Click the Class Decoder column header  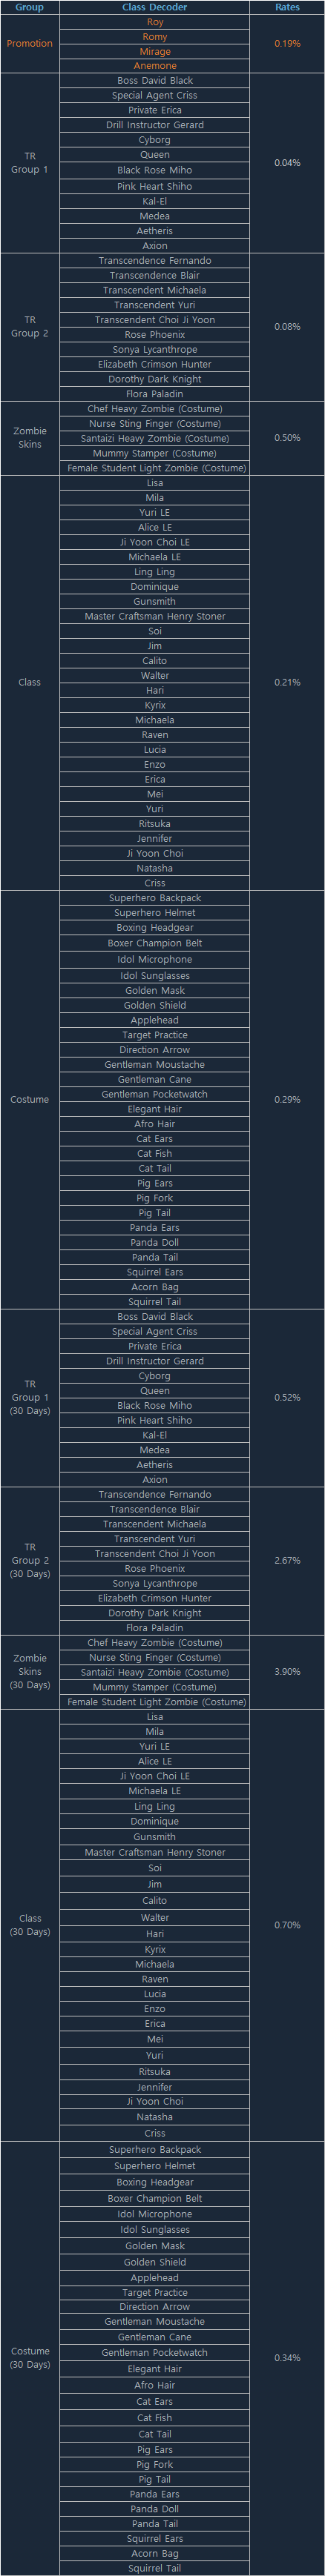(154, 7)
